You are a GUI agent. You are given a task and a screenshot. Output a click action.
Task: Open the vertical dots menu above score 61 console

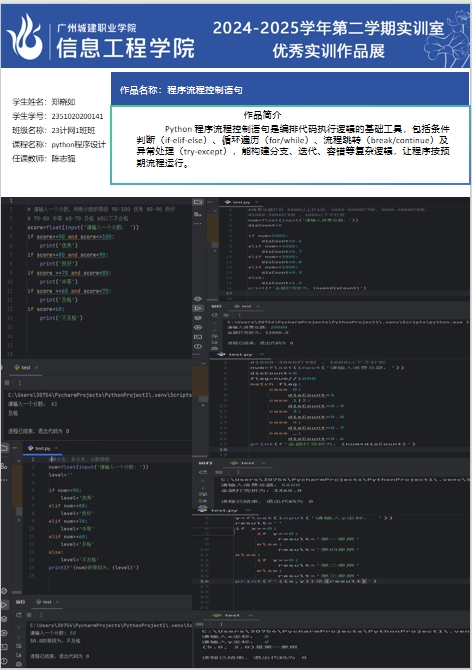(x=19, y=382)
